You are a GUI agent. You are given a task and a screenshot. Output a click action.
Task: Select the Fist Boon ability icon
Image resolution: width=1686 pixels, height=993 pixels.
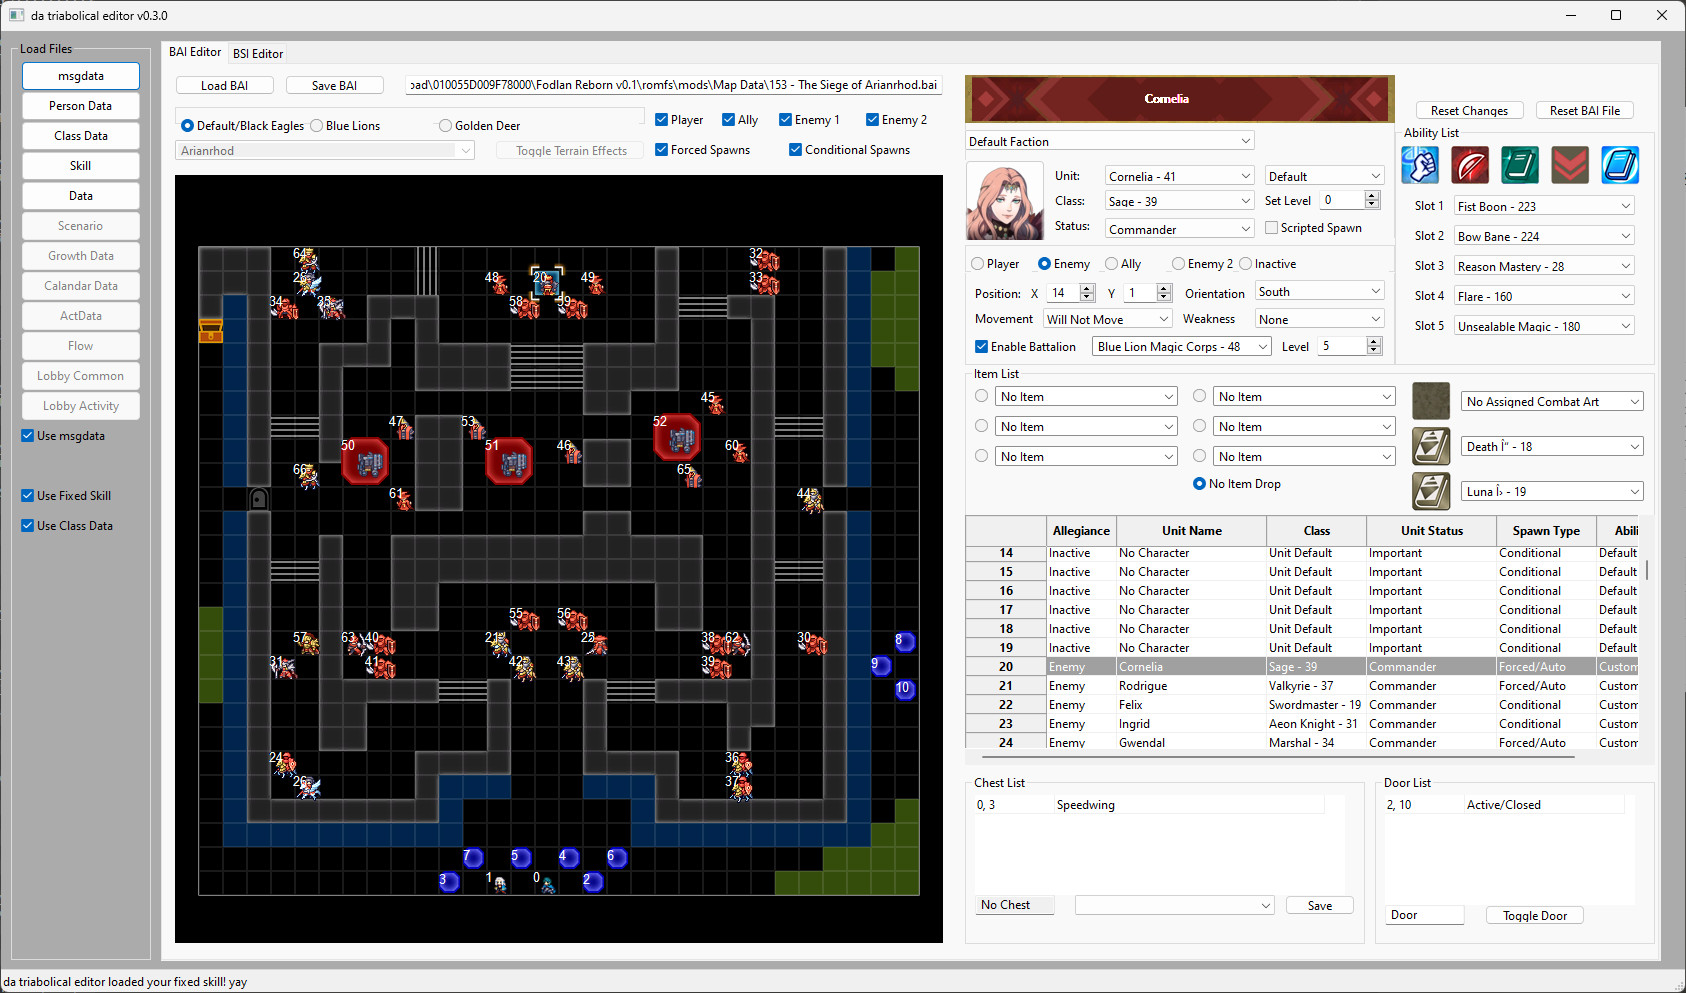(1420, 165)
